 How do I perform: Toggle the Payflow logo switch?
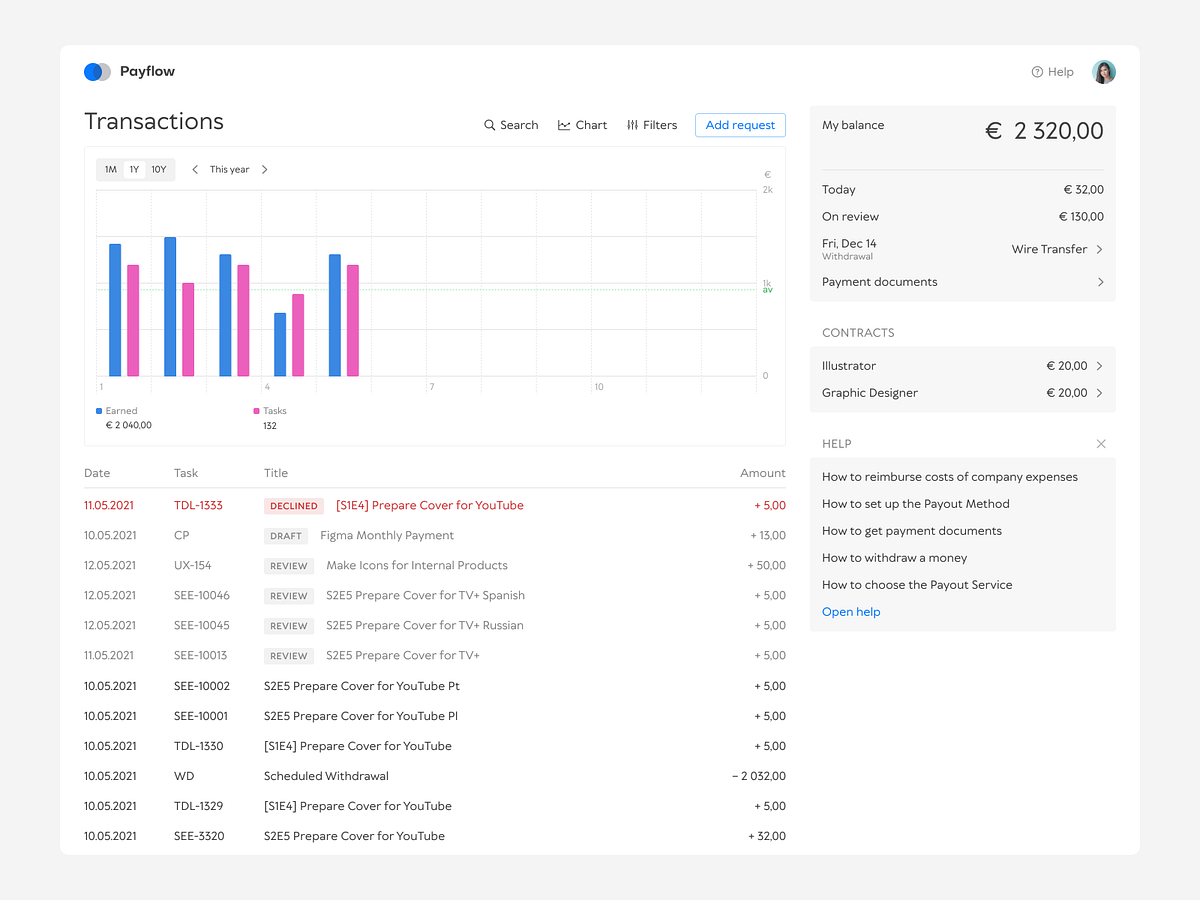pyautogui.click(x=96, y=71)
